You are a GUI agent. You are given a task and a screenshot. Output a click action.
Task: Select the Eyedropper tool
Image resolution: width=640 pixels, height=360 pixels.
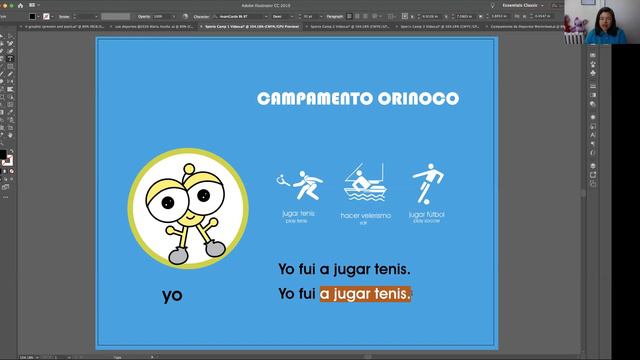click(10, 111)
